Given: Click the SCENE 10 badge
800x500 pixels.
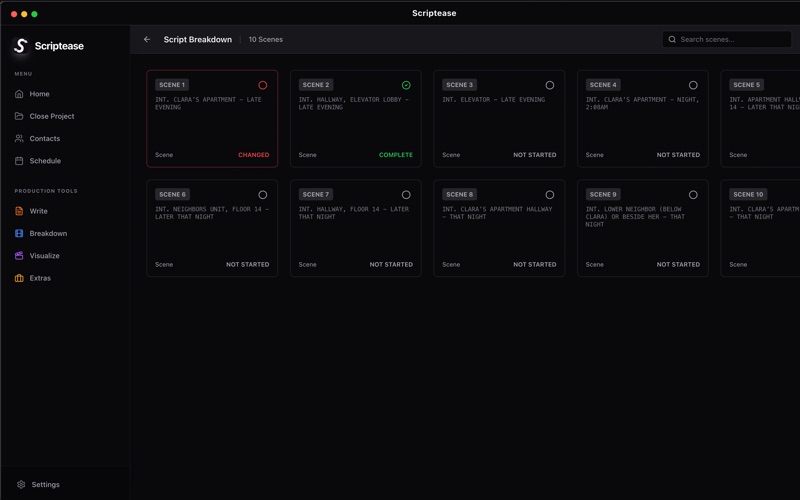Looking at the screenshot, I should pos(748,194).
